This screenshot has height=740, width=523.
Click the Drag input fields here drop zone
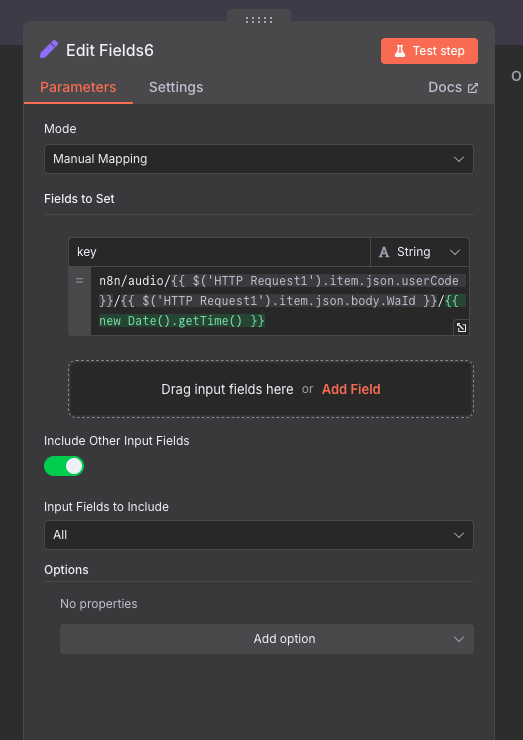click(x=271, y=389)
